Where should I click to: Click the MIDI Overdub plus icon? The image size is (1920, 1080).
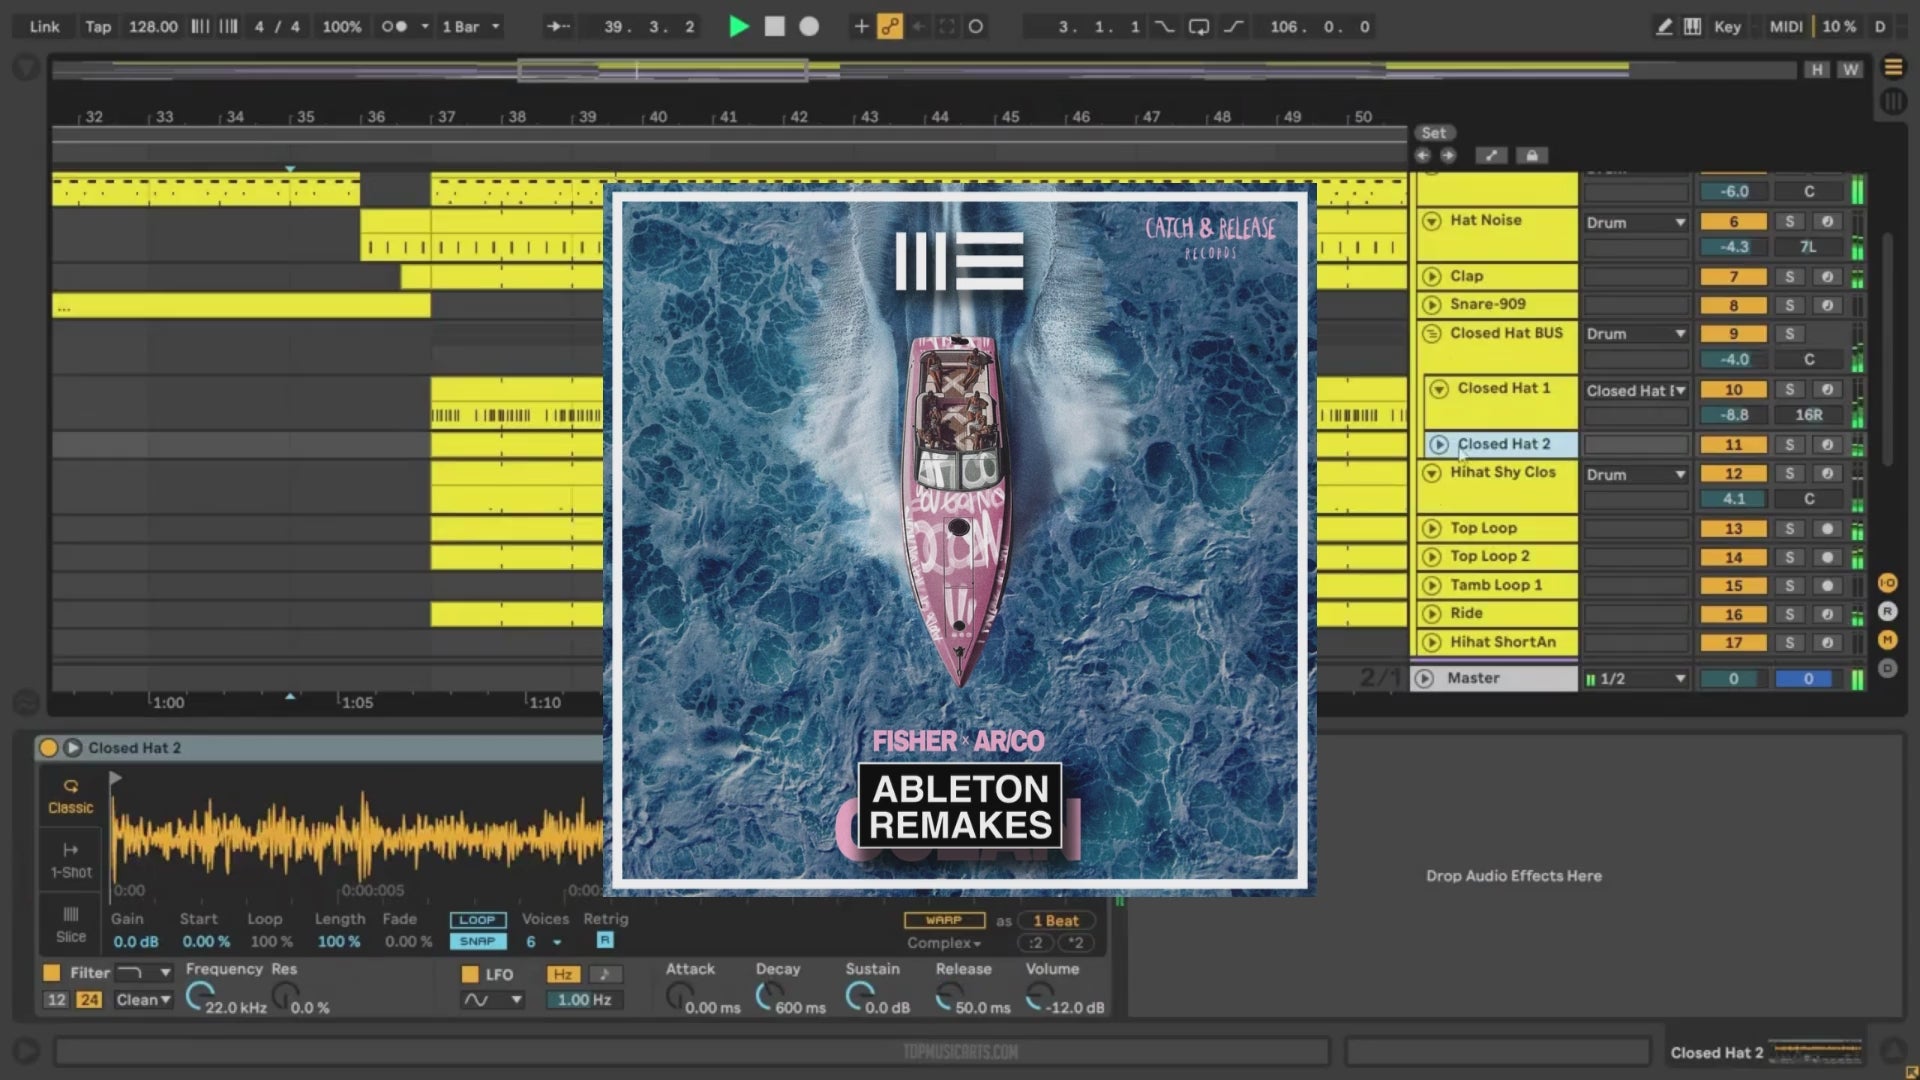861,27
